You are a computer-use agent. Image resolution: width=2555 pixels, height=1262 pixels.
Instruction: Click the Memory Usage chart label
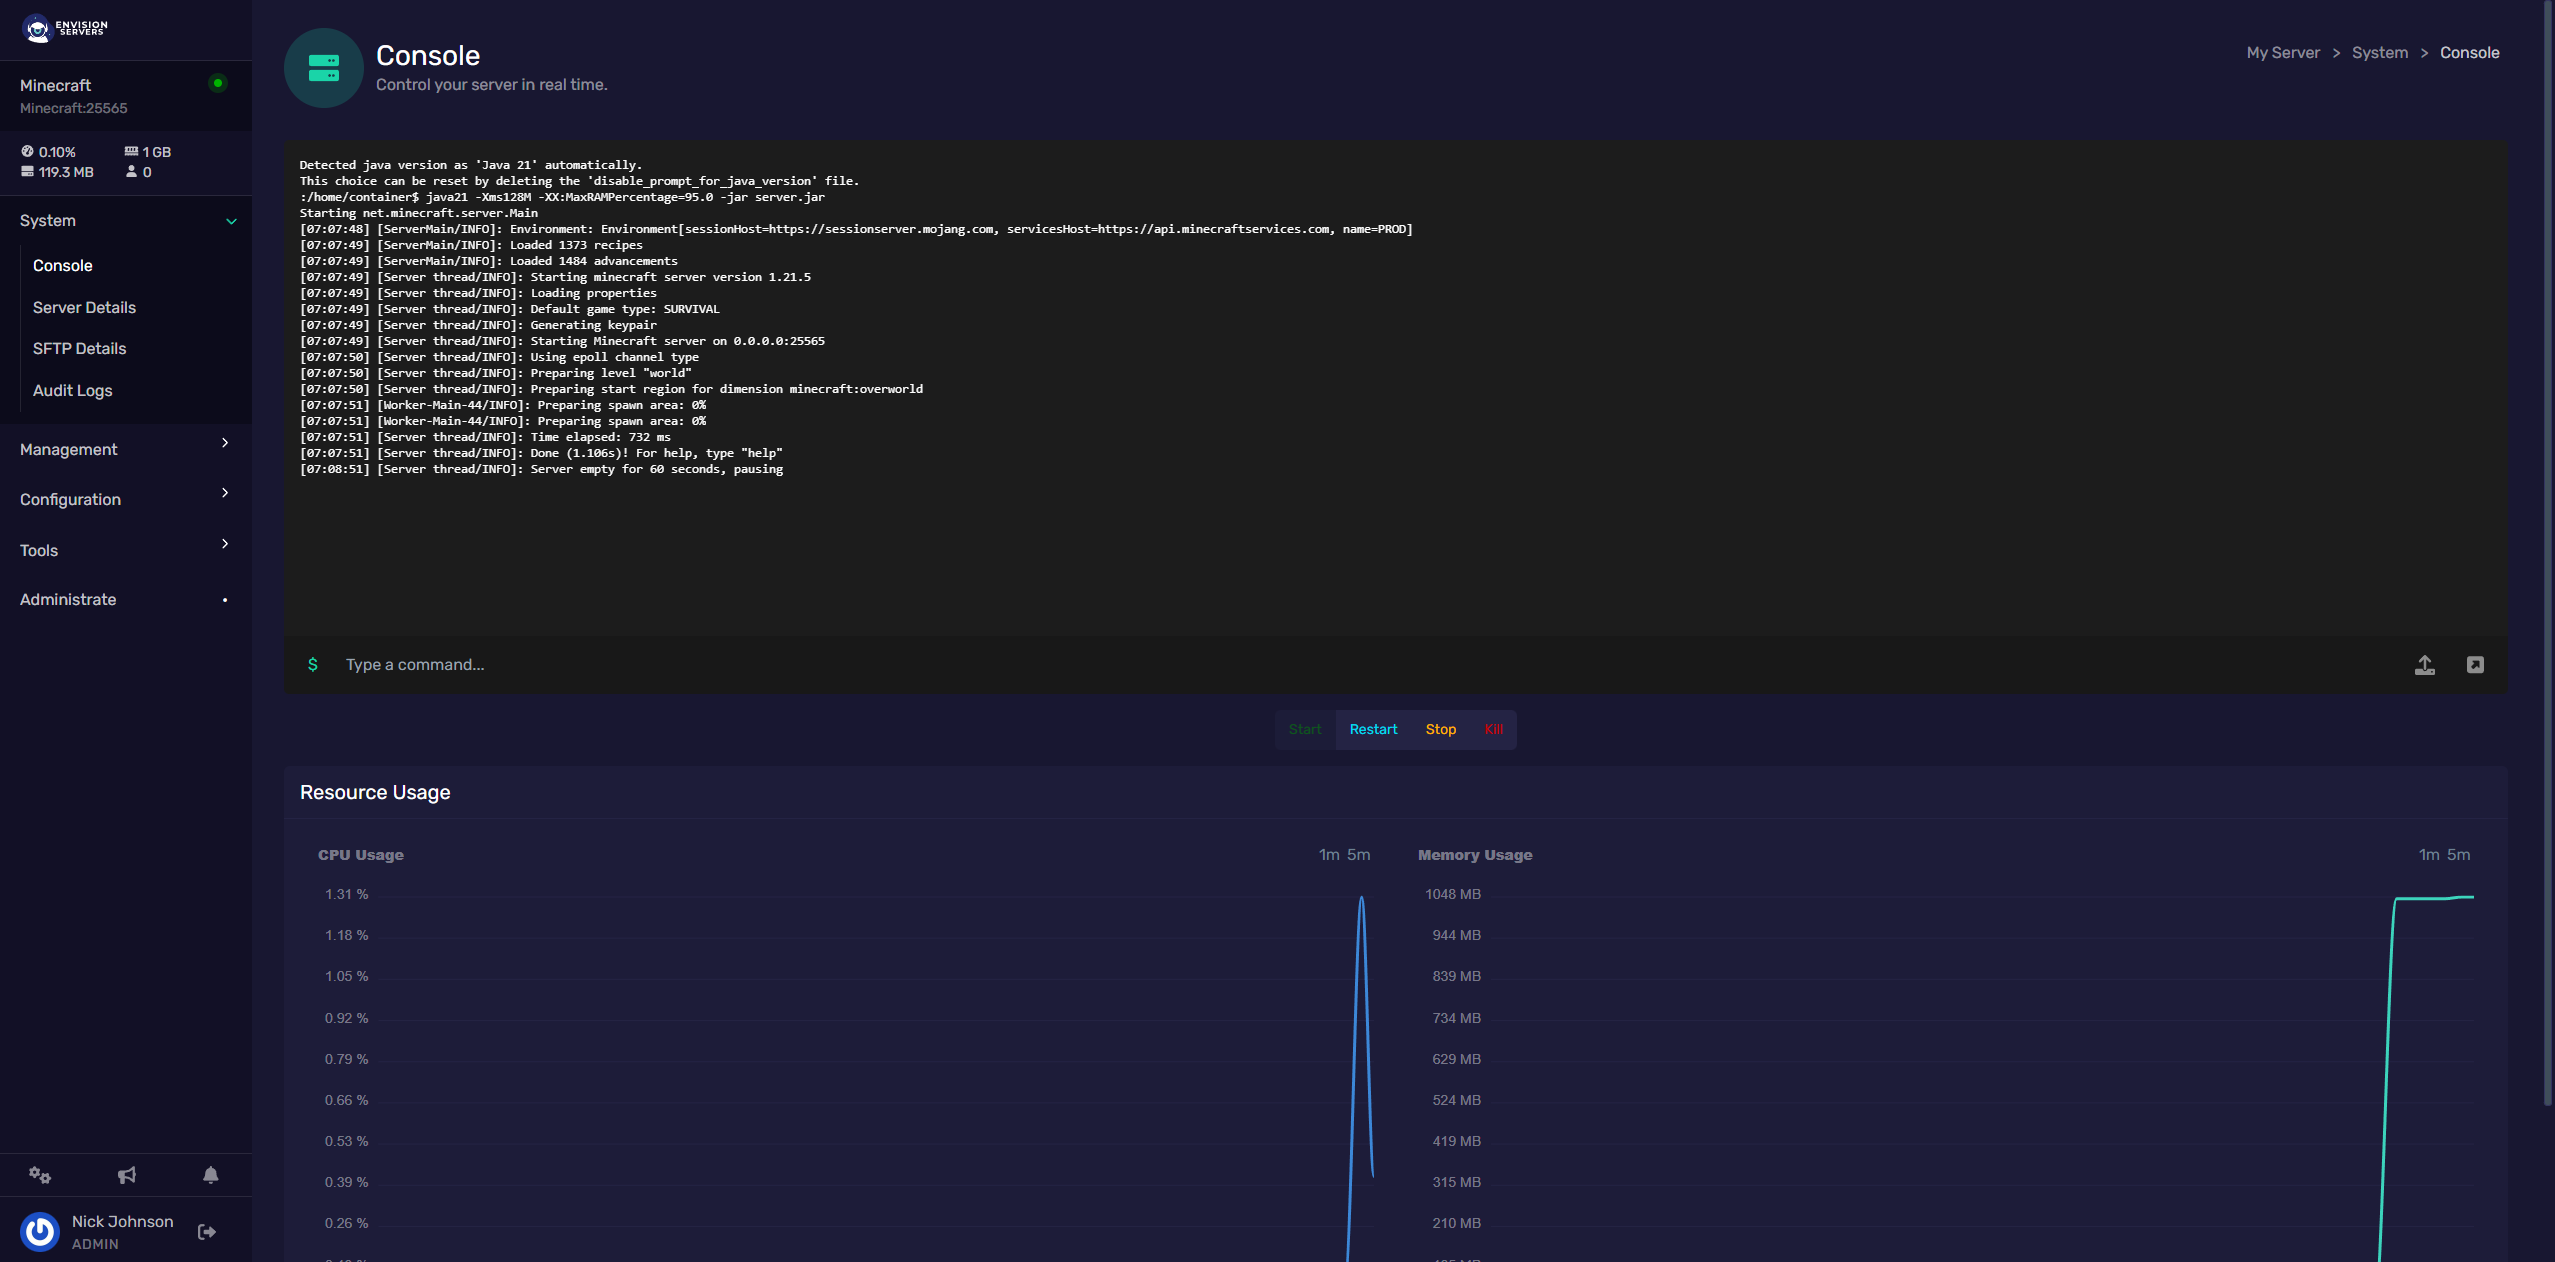coord(1475,855)
